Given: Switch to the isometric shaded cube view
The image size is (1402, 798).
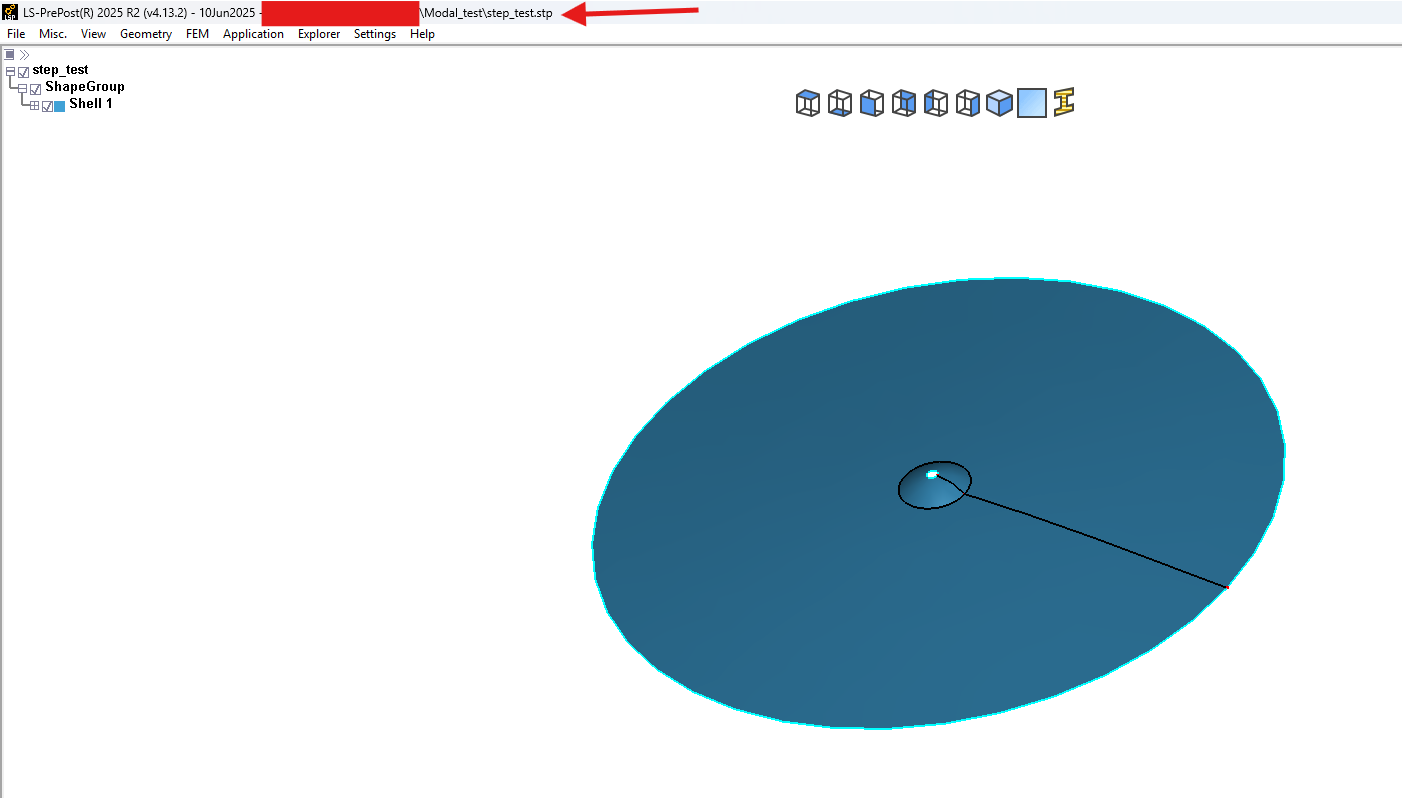Looking at the screenshot, I should tap(1000, 103).
